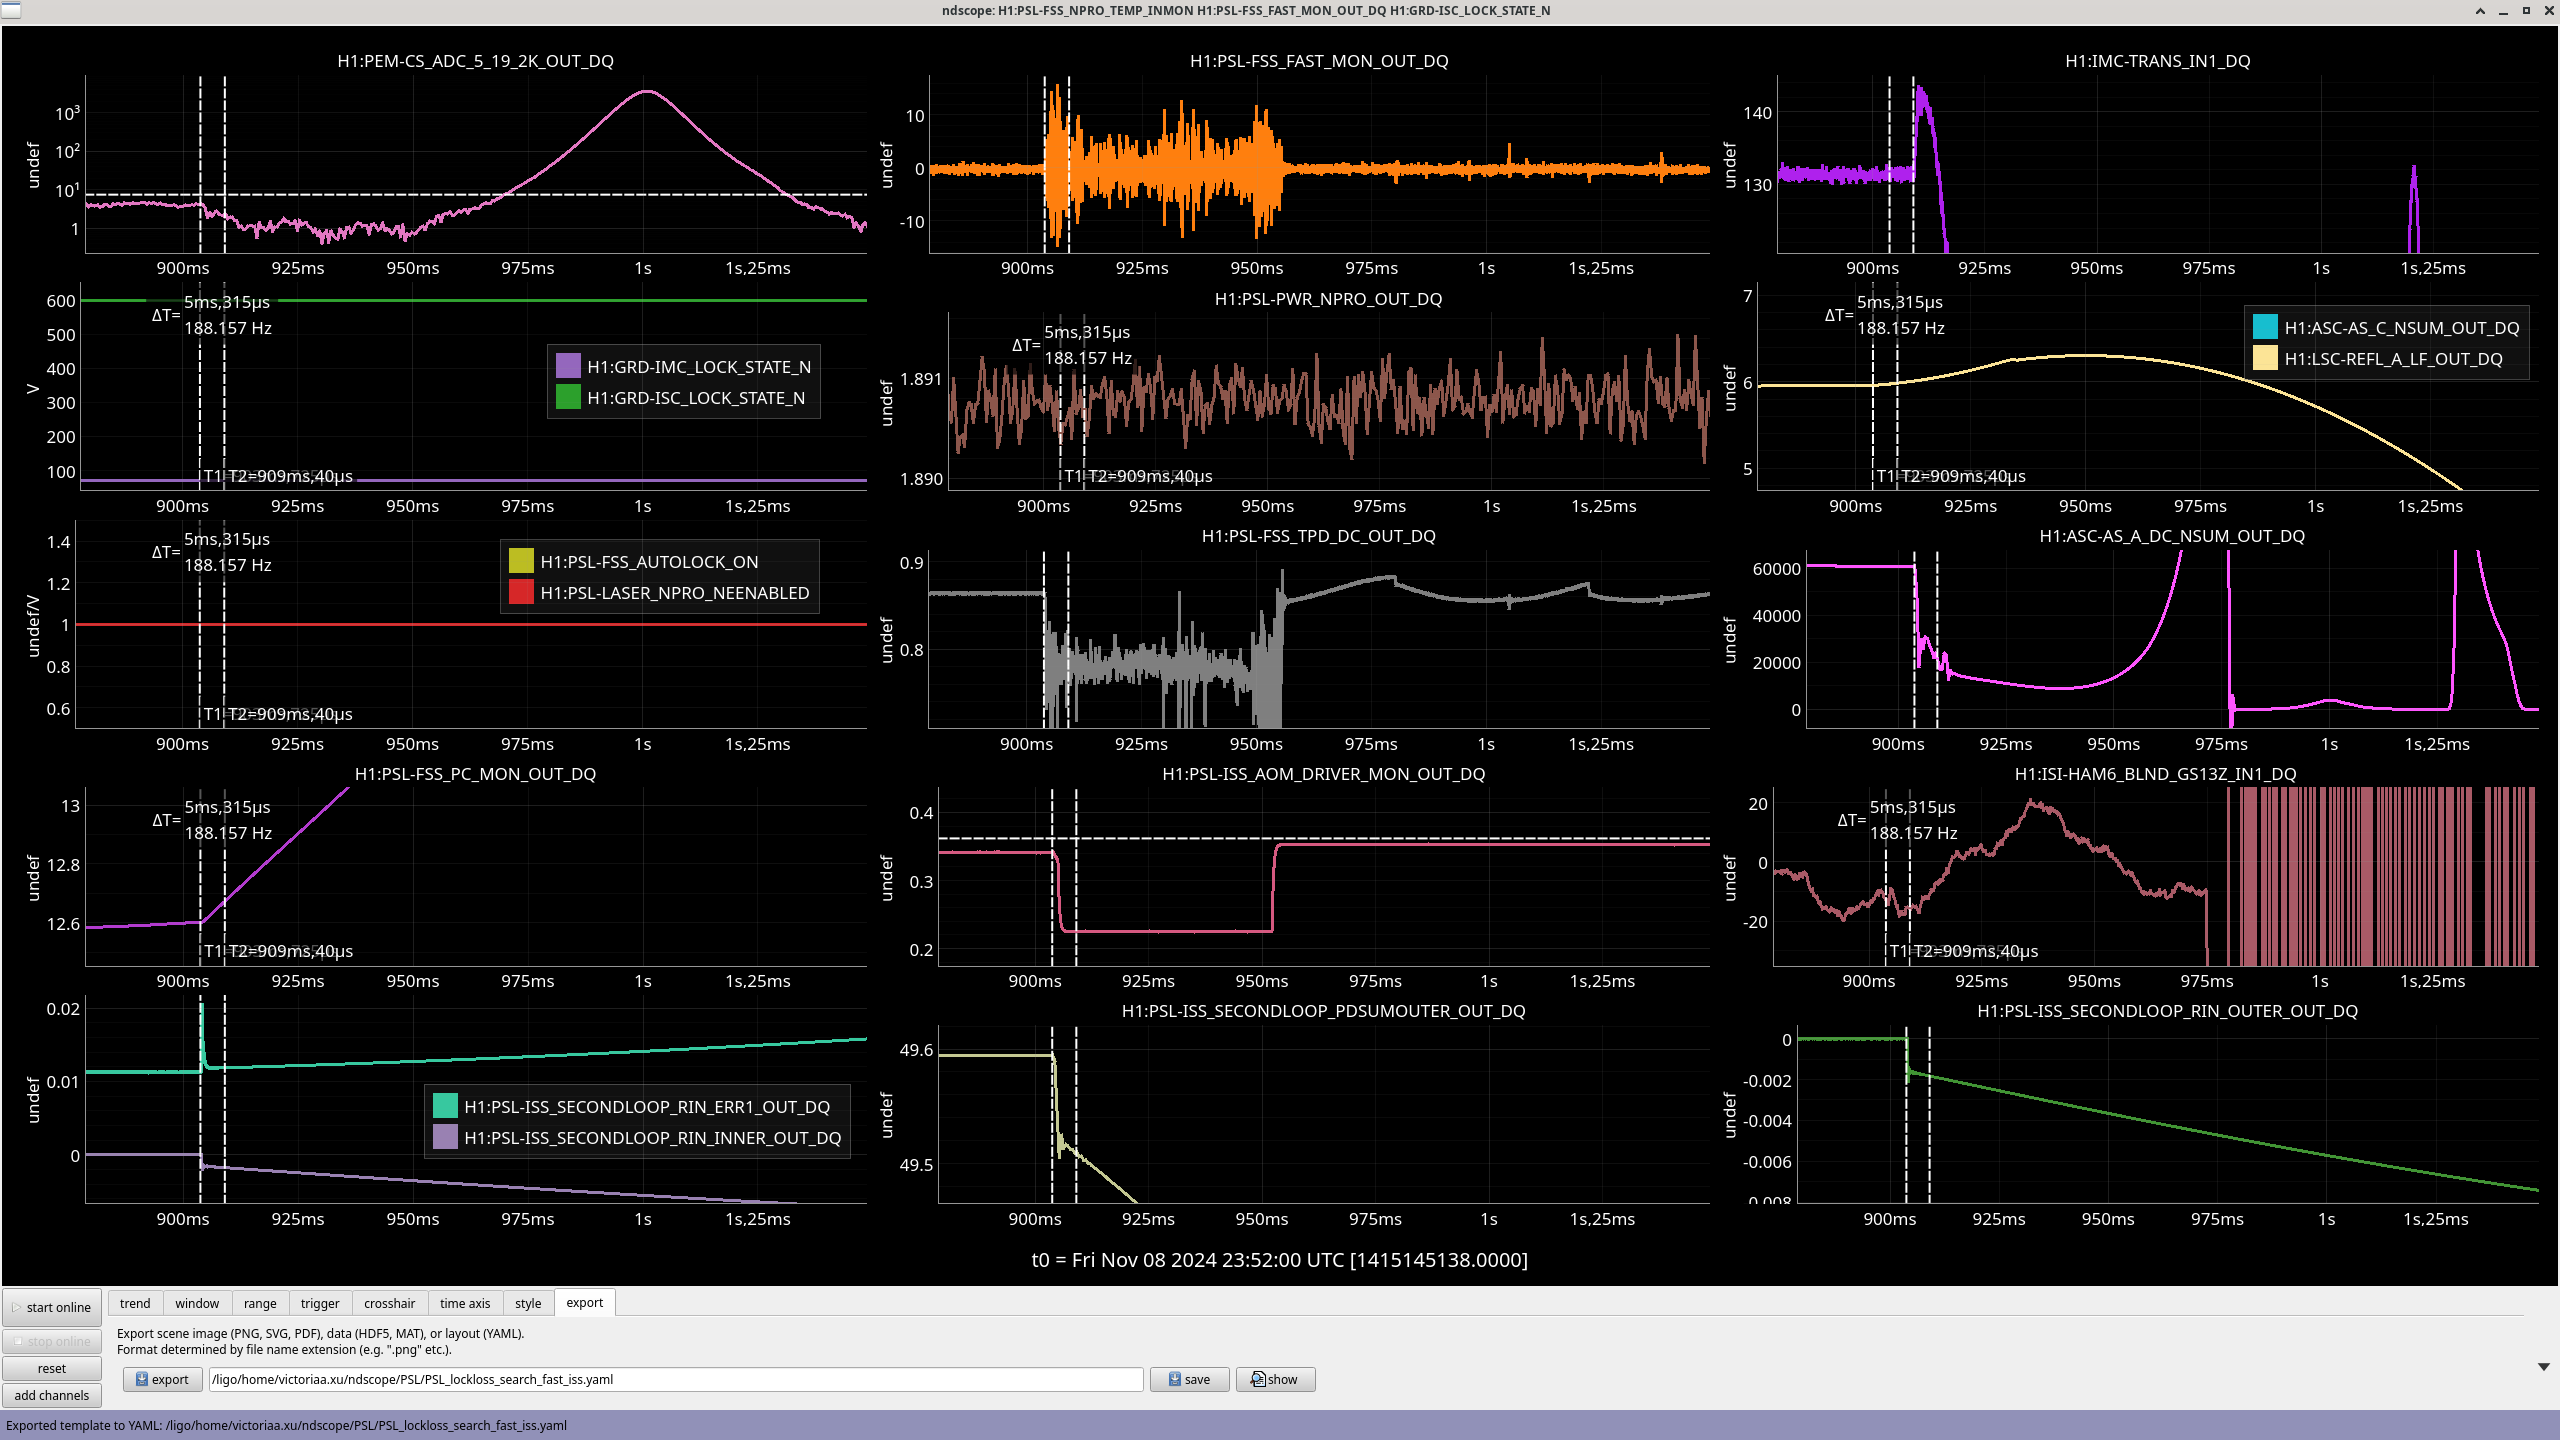Click the reset button
The image size is (2560, 1440).
pyautogui.click(x=52, y=1368)
